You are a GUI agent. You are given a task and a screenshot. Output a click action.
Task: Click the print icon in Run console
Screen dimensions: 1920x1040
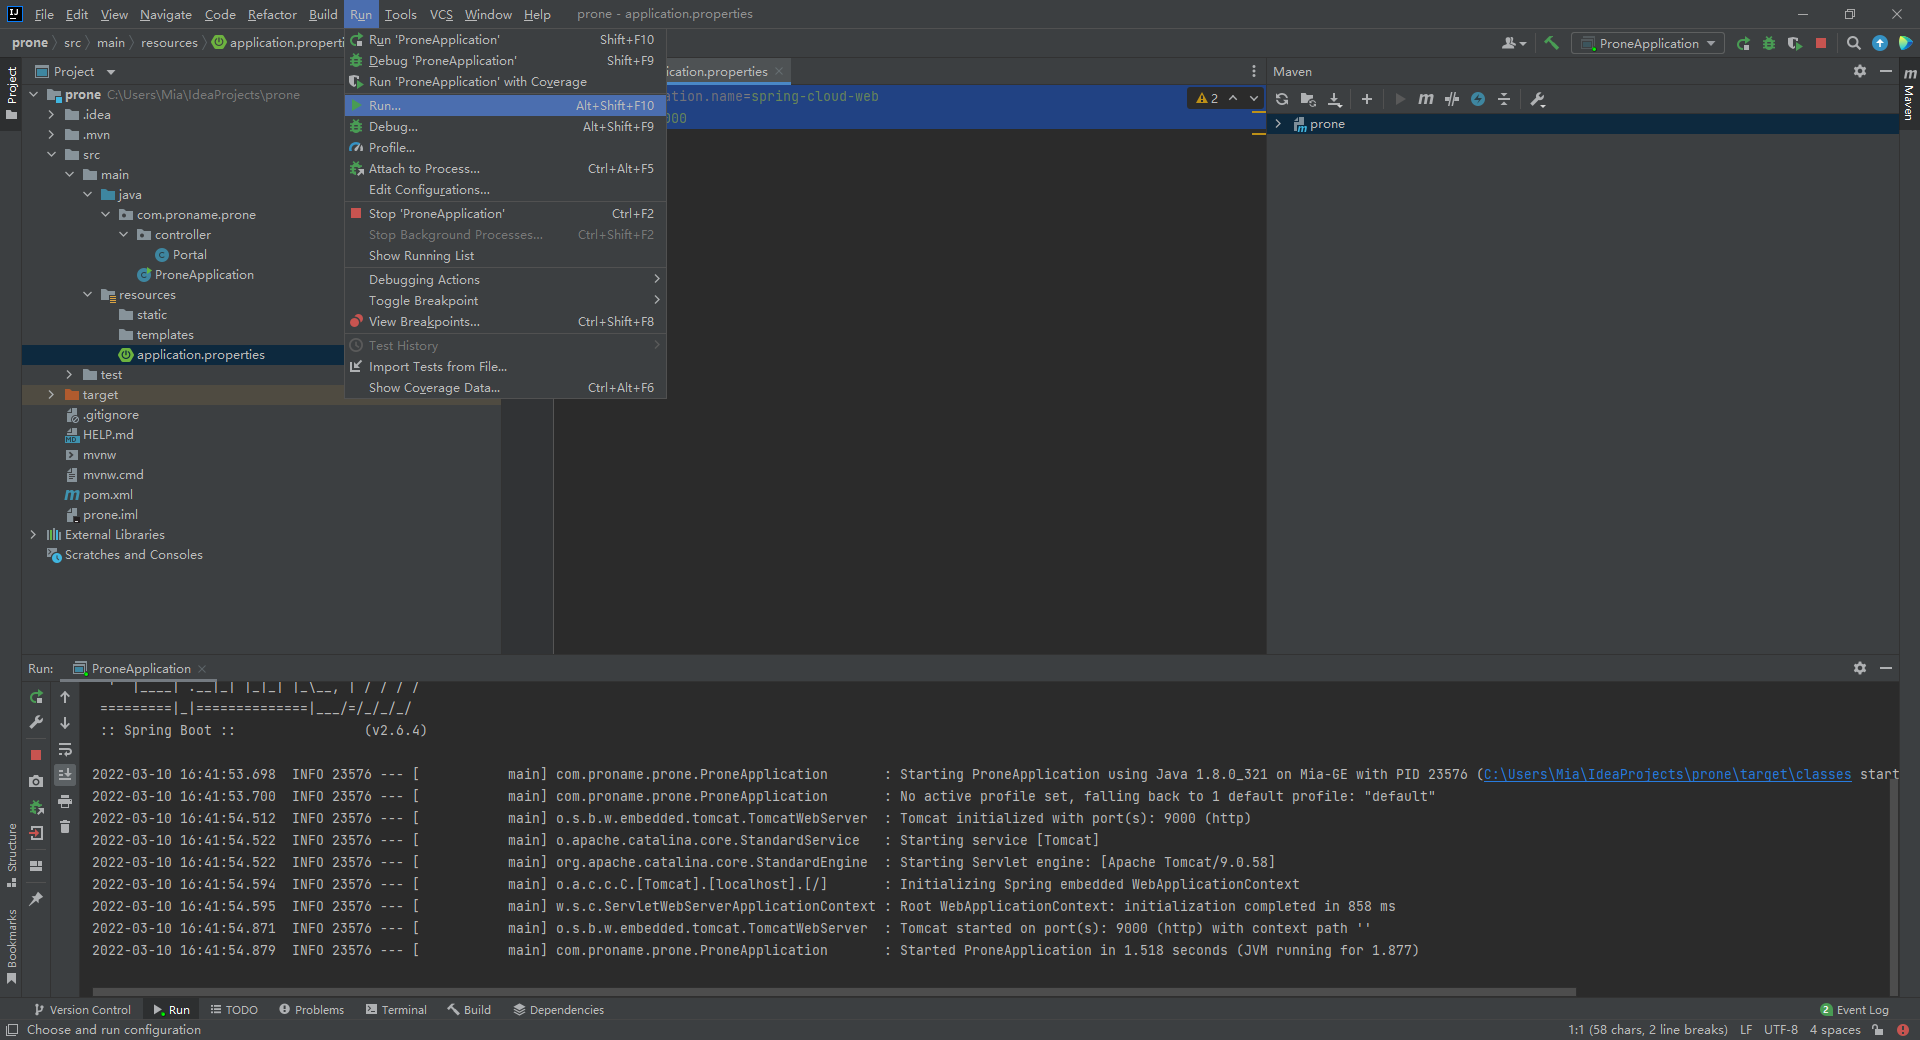(x=65, y=801)
